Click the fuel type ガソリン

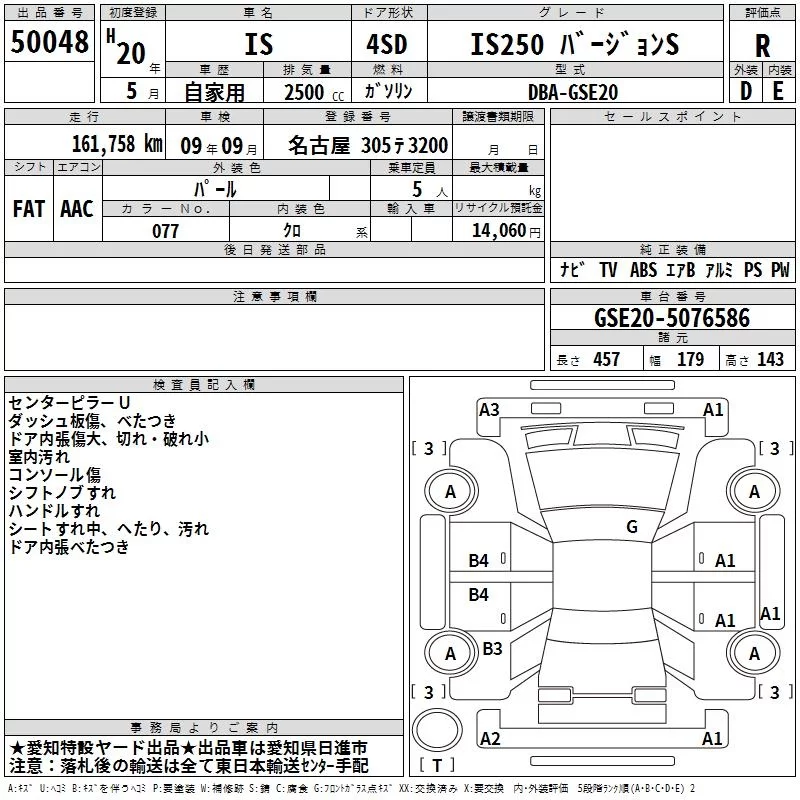388,91
